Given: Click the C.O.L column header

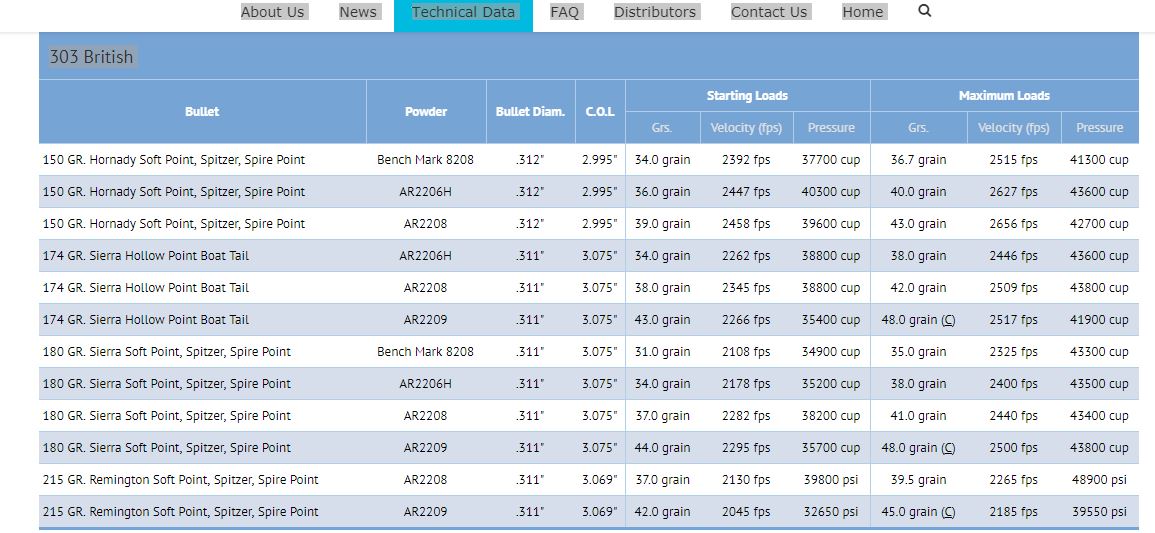Looking at the screenshot, I should click(x=600, y=112).
